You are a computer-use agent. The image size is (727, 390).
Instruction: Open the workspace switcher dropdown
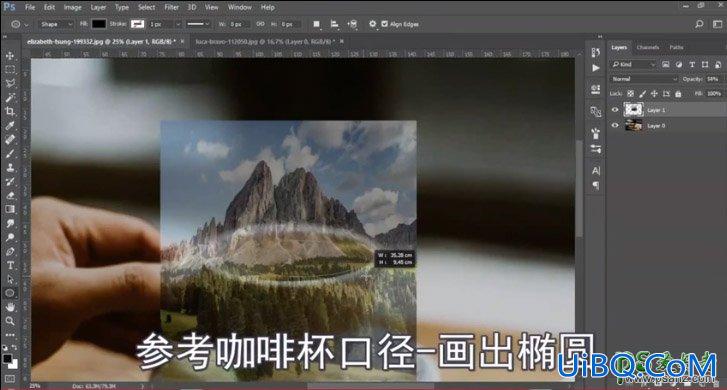tap(717, 24)
